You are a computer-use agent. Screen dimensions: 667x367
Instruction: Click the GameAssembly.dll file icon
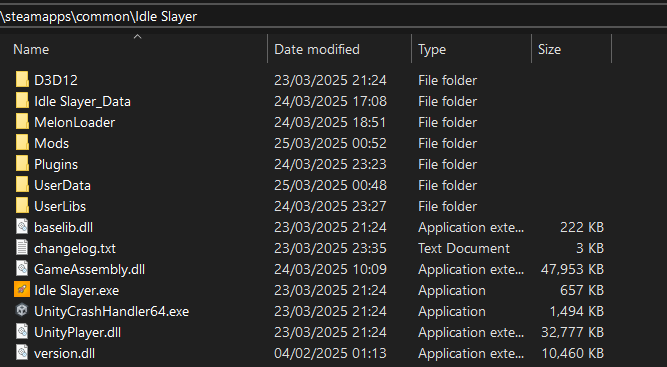tap(22, 269)
